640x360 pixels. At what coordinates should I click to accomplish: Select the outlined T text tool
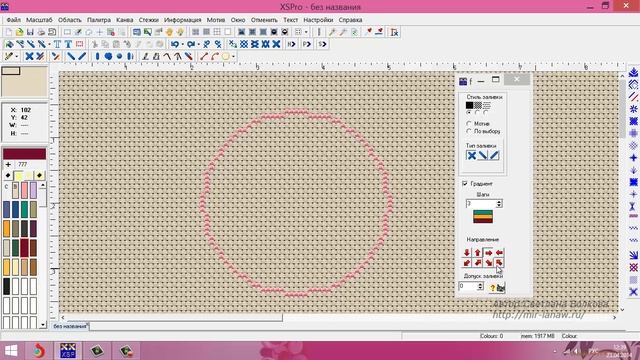(57, 44)
